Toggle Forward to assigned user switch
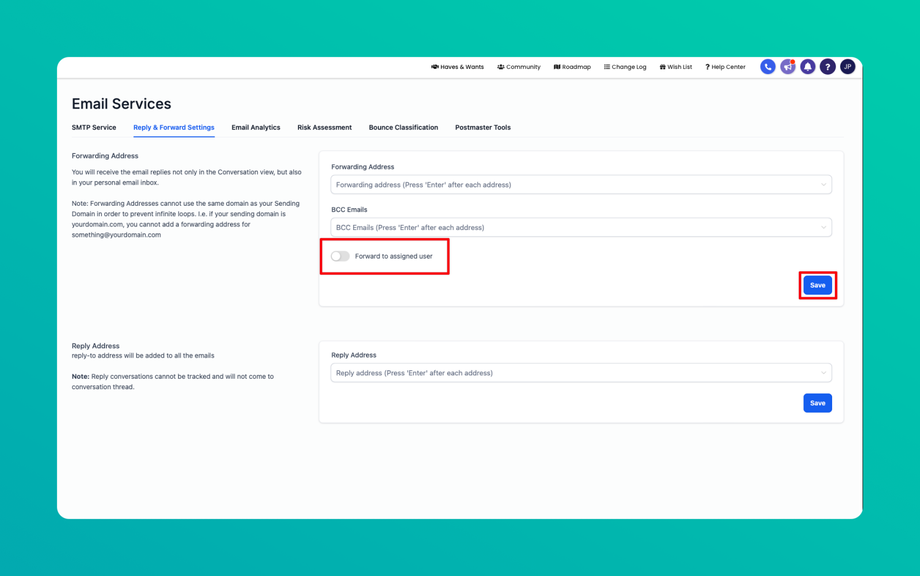 click(x=340, y=256)
